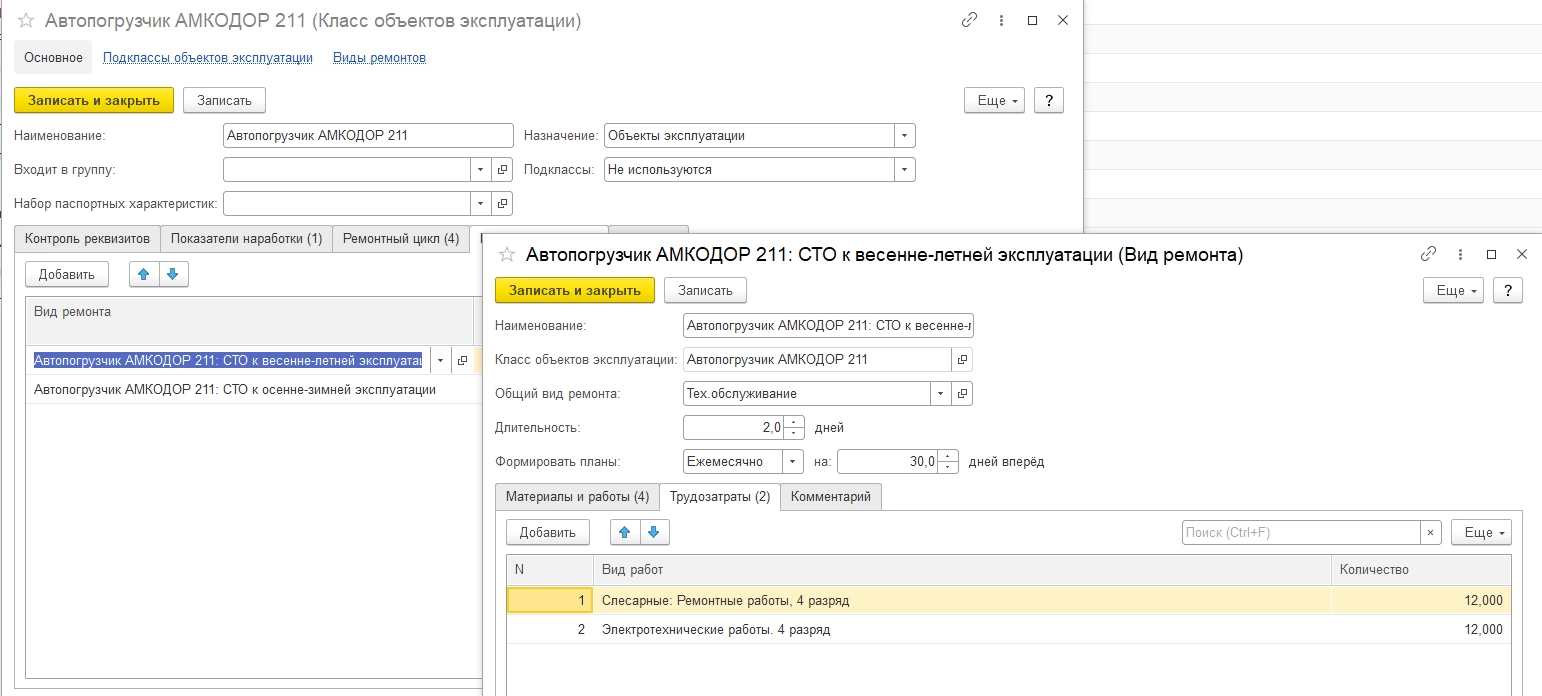Move row down in Трудозатраты table

click(653, 532)
